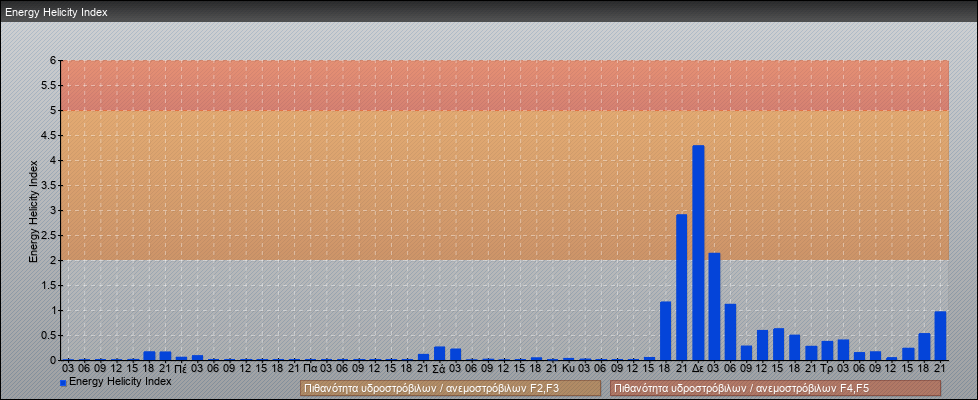Select the F4,F5 waterspout probability label
978x400 pixels.
pyautogui.click(x=775, y=388)
